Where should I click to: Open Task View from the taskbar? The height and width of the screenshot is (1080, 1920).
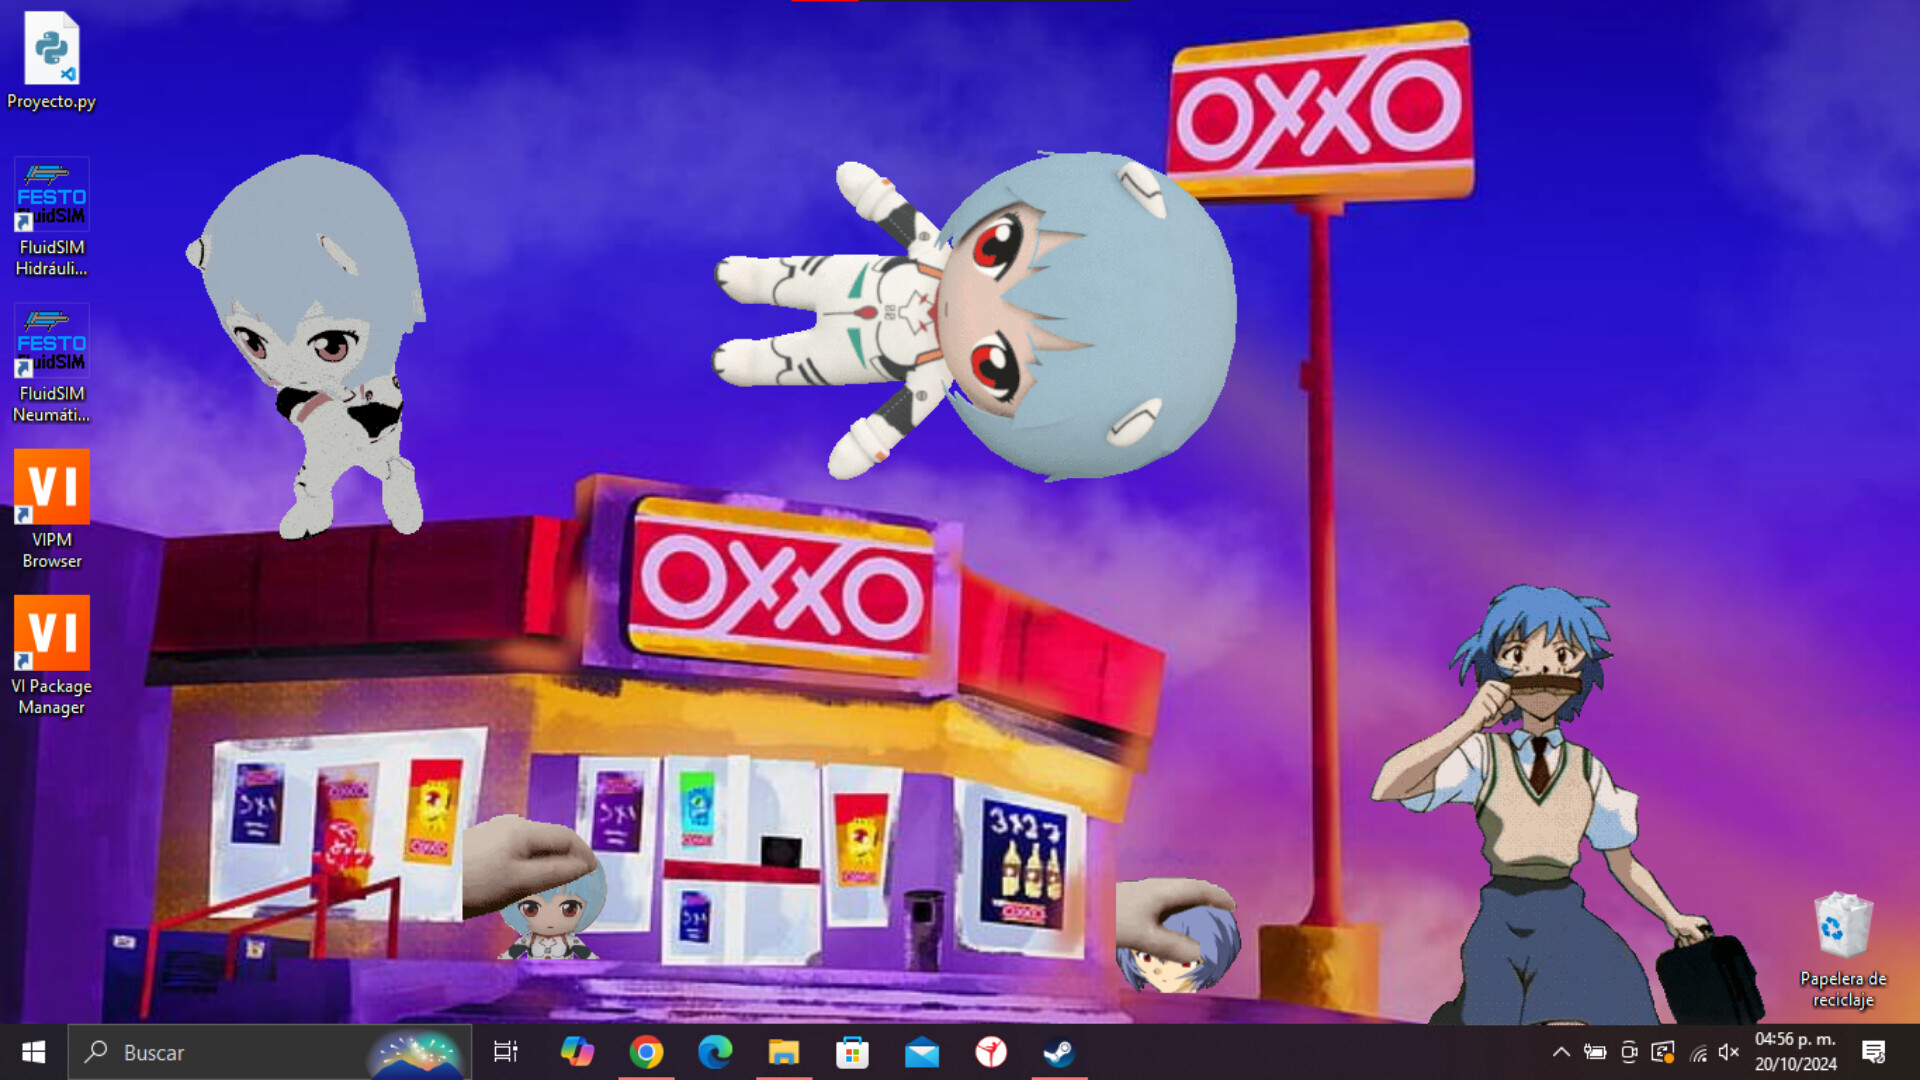click(x=505, y=1052)
